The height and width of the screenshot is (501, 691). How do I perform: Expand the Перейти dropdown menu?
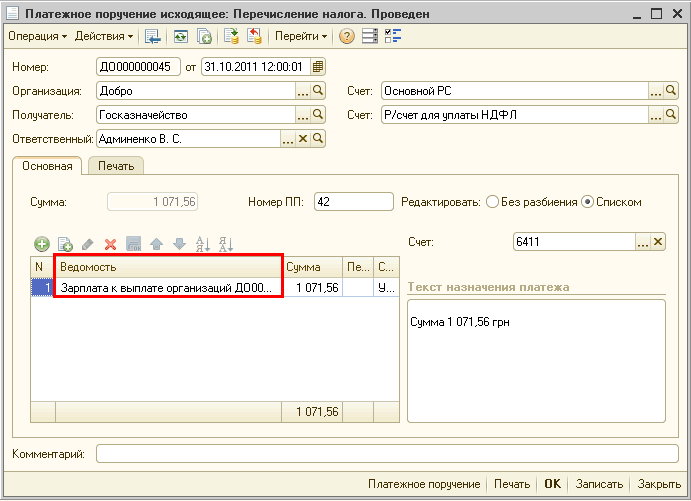(301, 36)
